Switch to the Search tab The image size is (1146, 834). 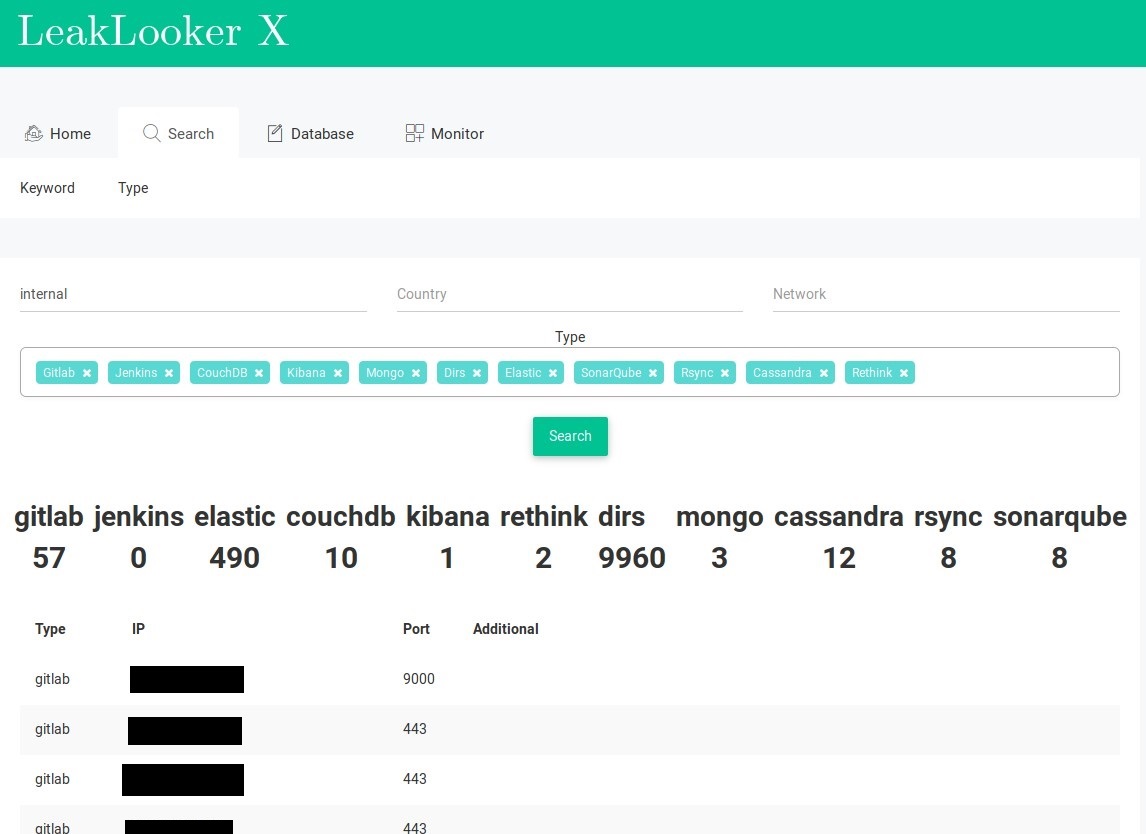point(178,133)
